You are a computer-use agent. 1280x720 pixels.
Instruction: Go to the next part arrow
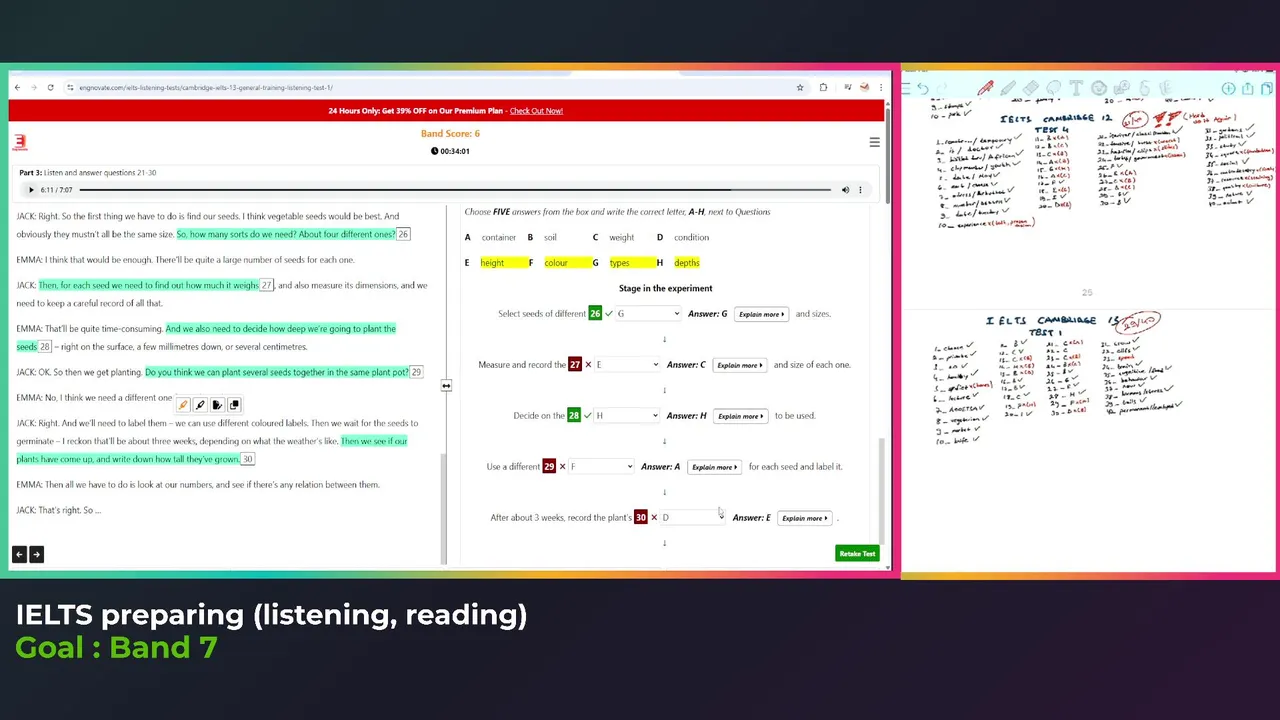36,554
